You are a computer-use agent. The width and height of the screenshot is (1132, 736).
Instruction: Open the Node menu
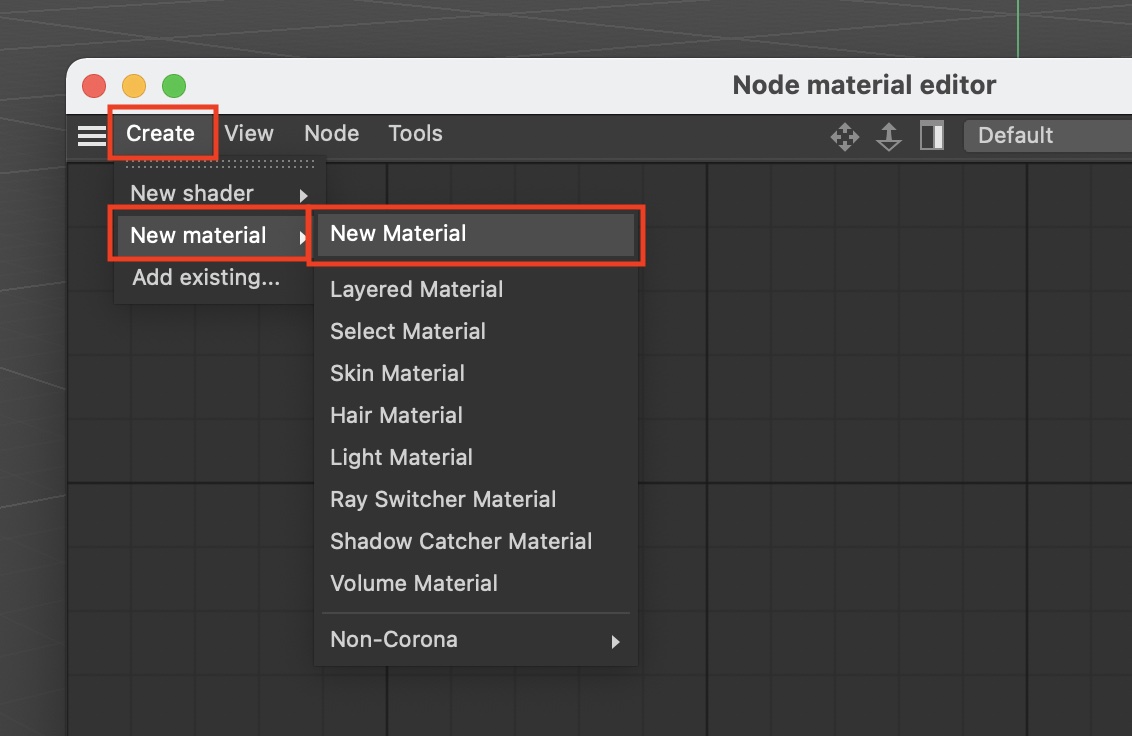tap(331, 134)
